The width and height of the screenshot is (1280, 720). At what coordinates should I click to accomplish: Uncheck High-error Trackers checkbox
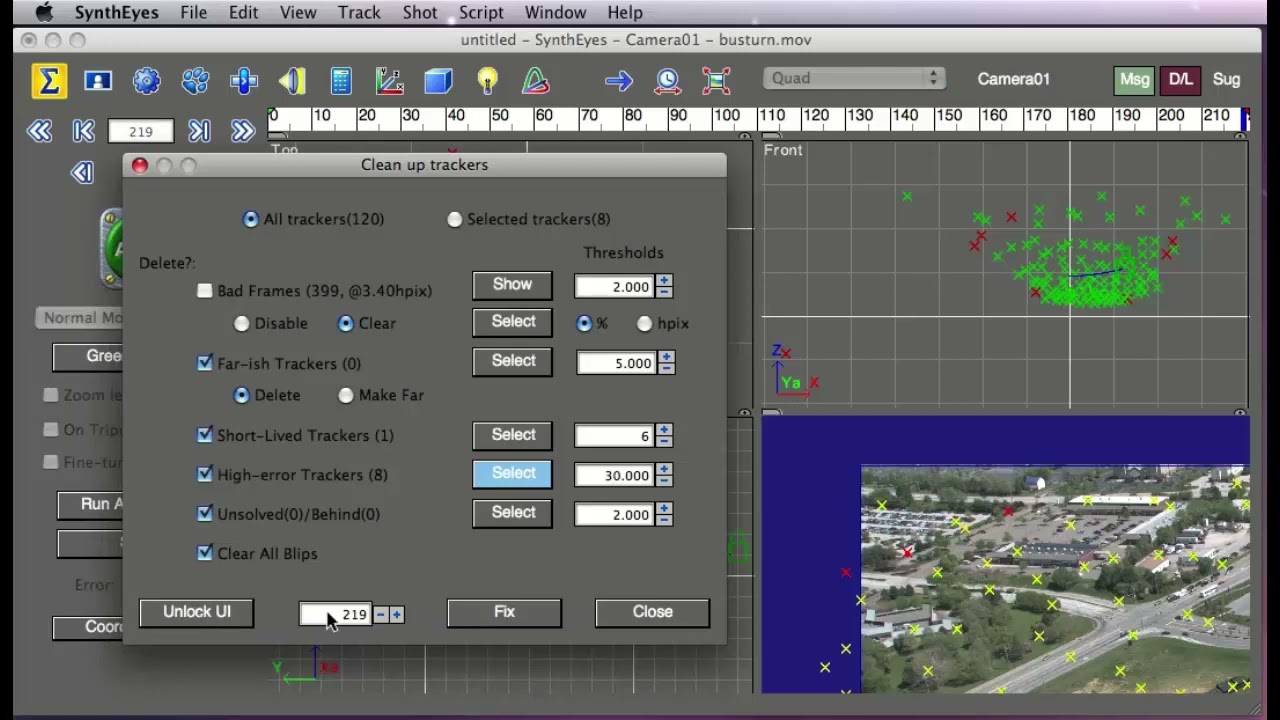[x=205, y=475]
